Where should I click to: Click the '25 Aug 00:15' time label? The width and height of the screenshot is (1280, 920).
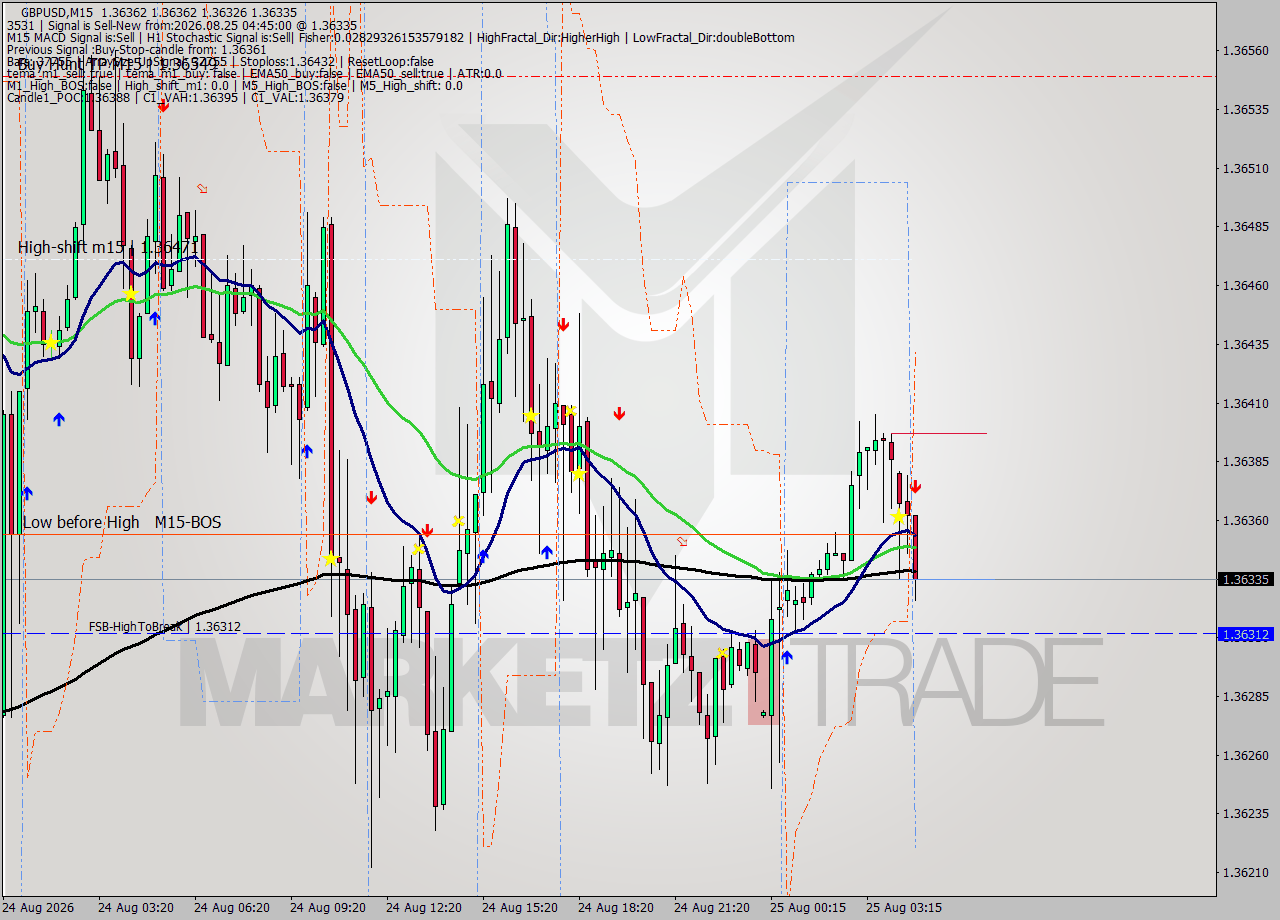[808, 908]
